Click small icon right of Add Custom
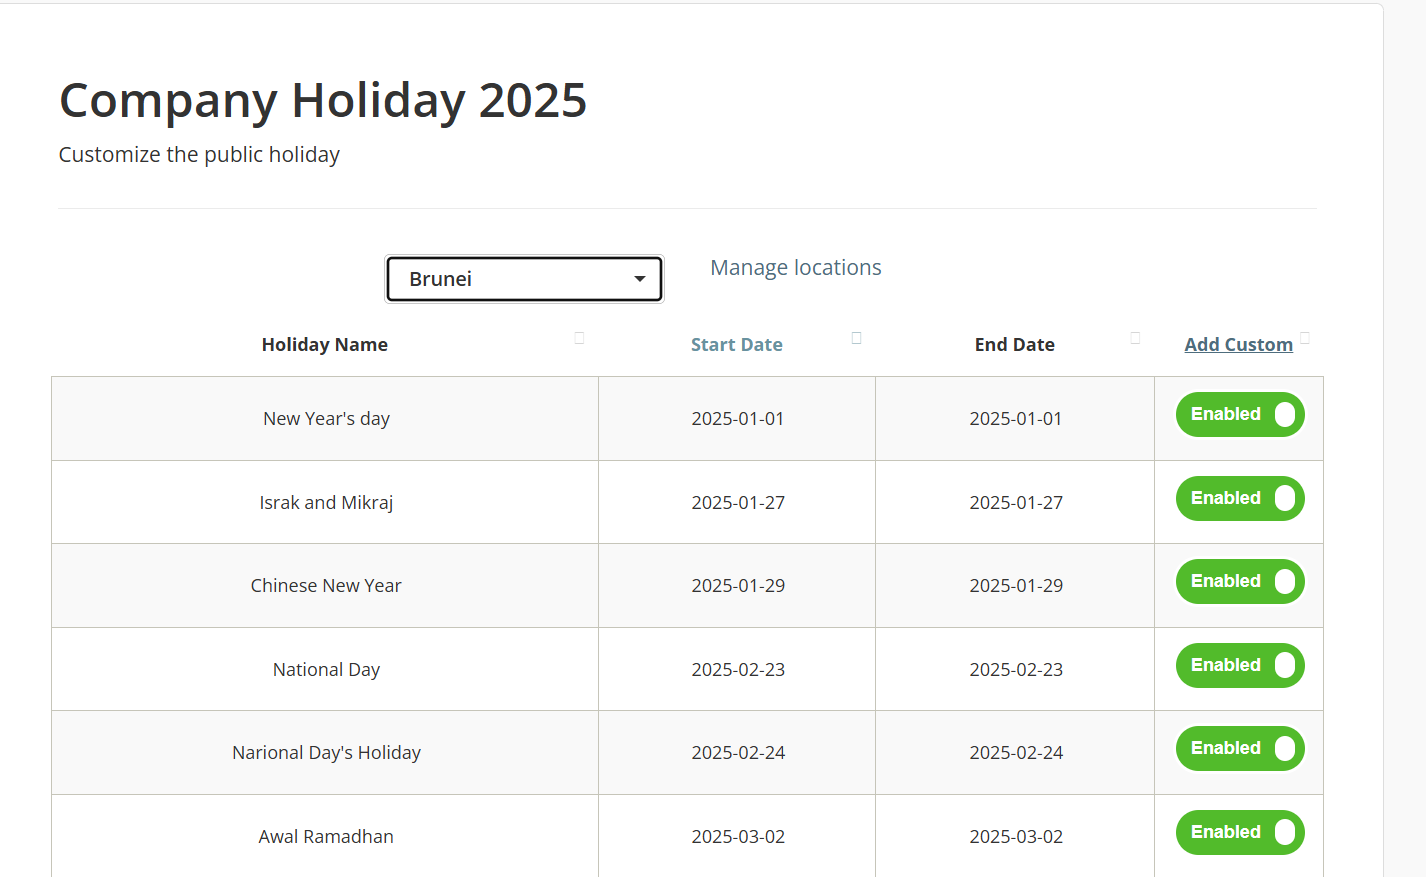1426x877 pixels. [1305, 338]
